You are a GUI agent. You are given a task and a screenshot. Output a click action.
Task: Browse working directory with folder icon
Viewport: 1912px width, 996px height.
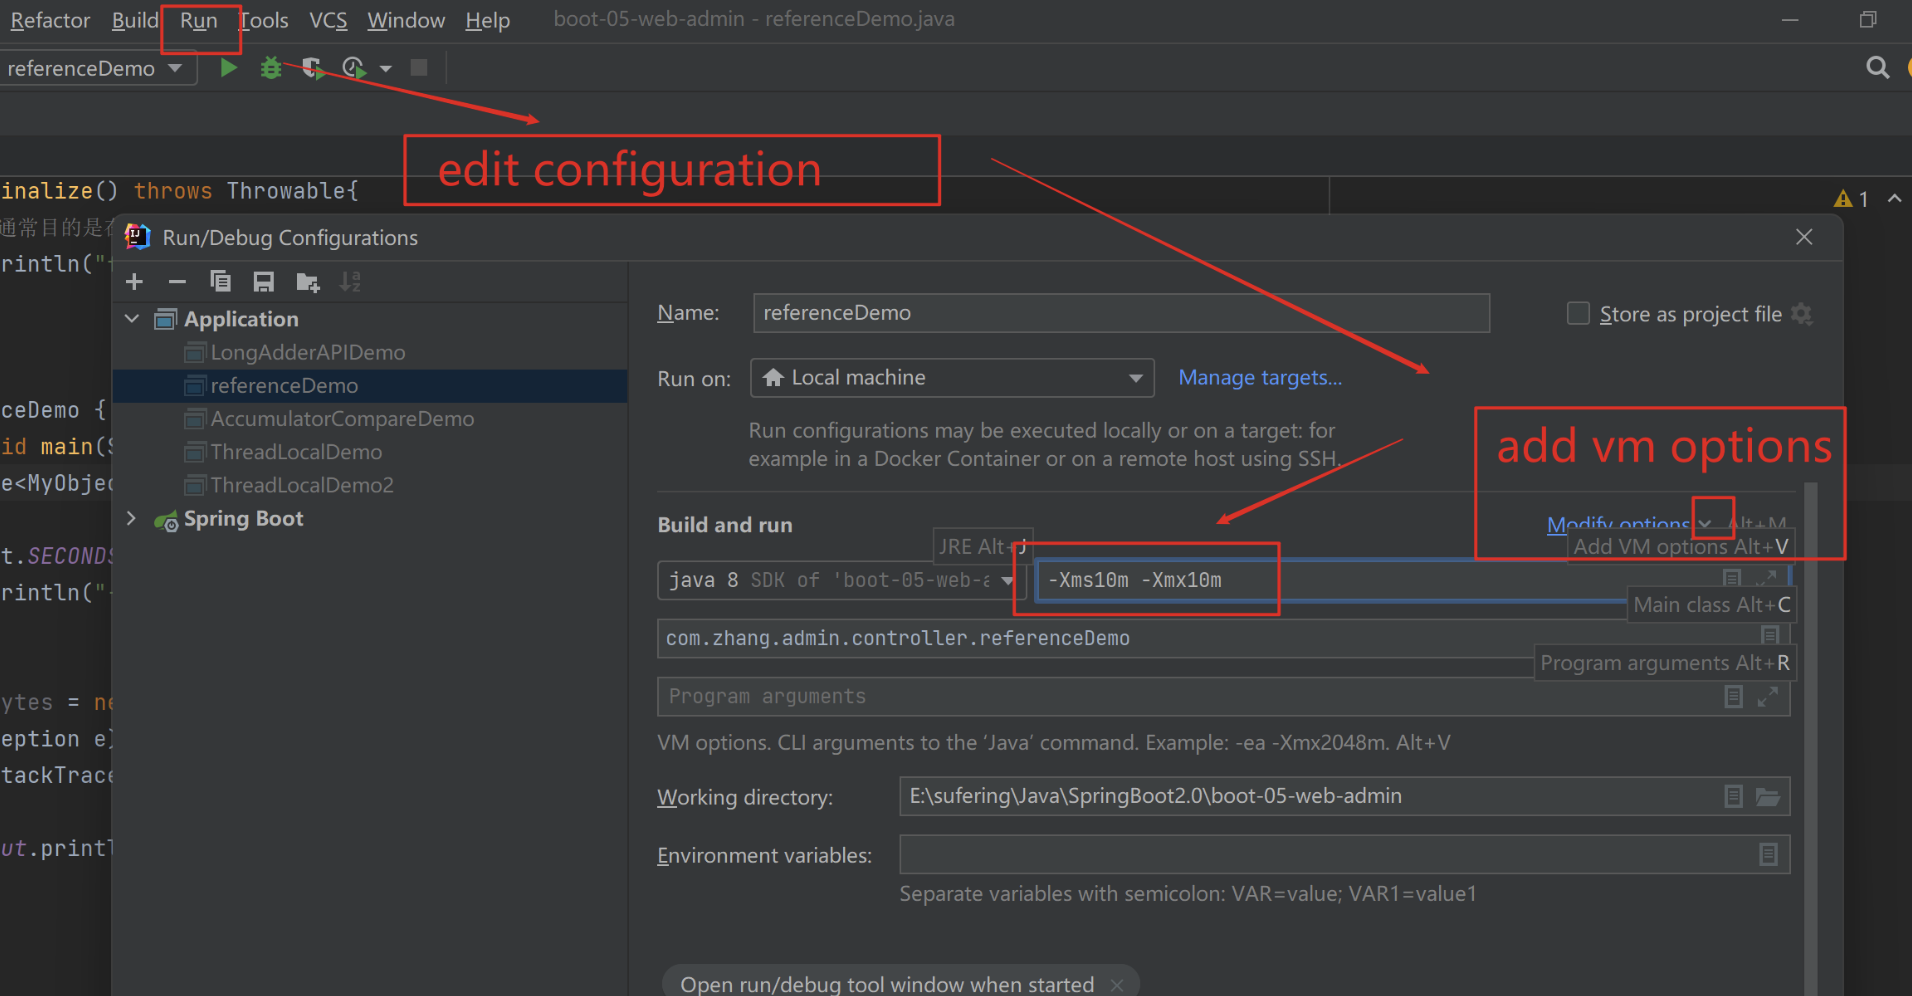1768,797
